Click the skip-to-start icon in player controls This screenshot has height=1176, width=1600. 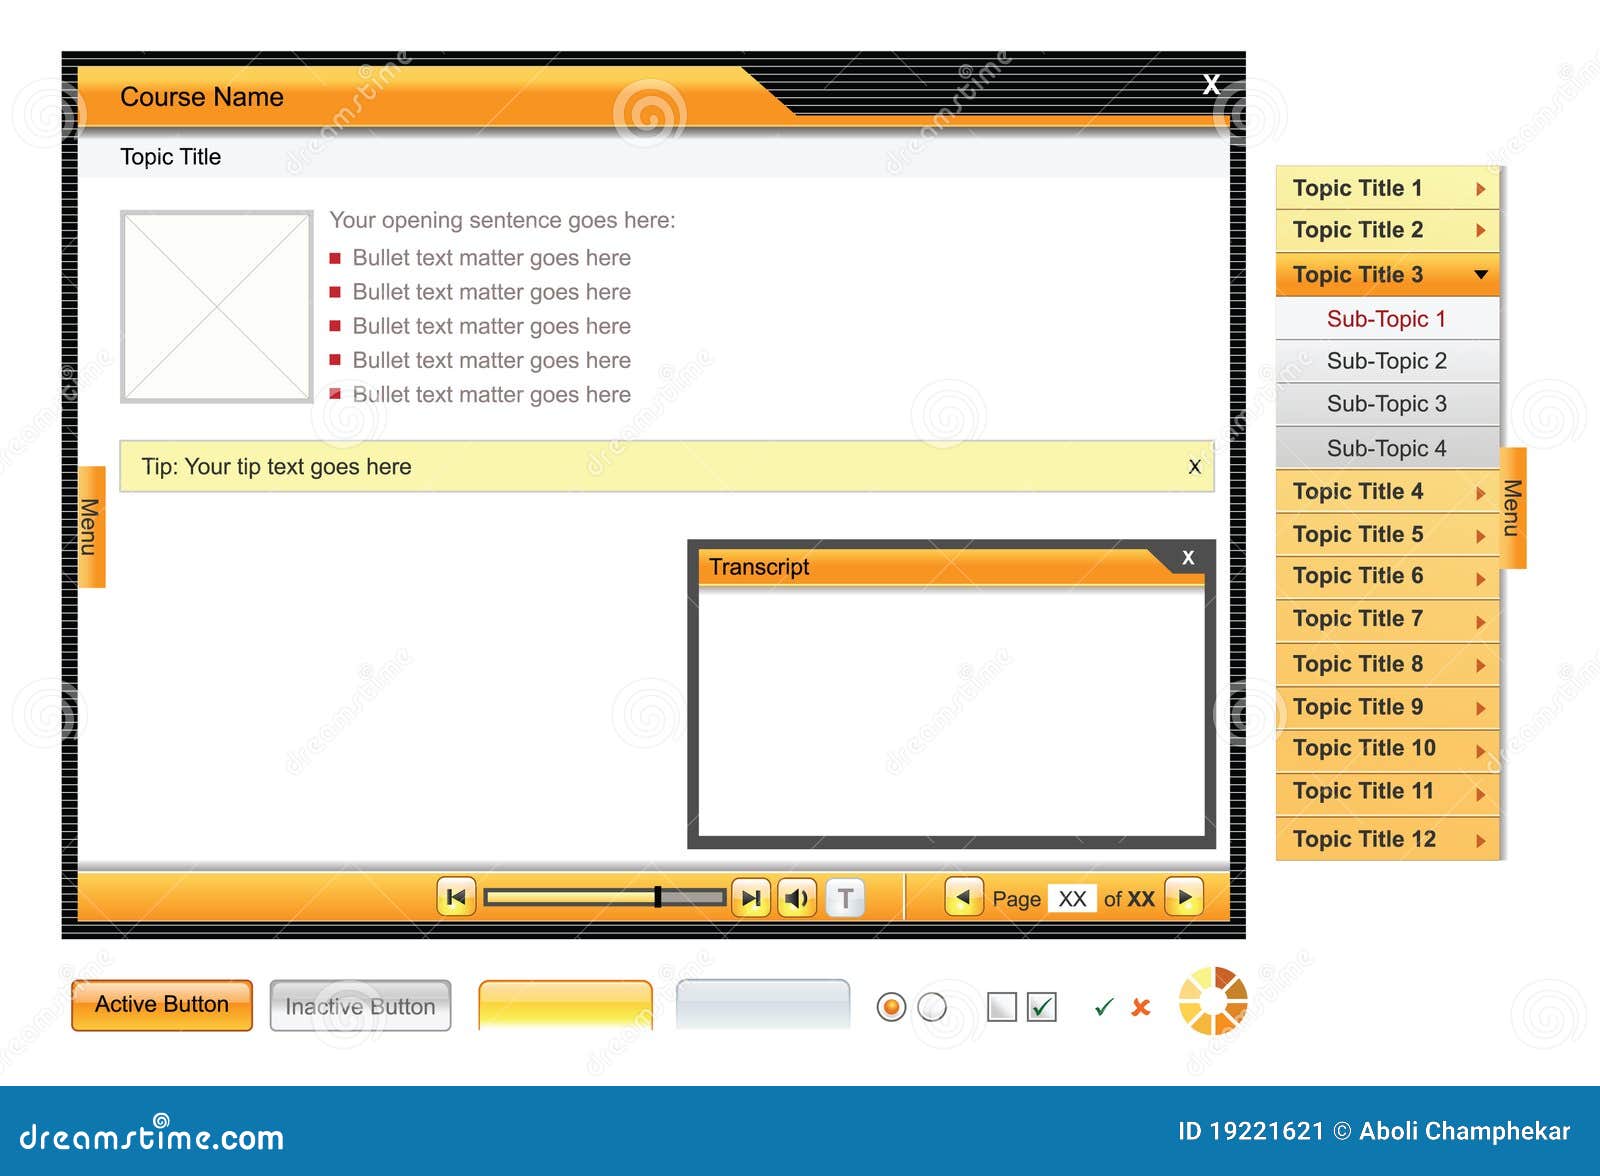[x=456, y=898]
